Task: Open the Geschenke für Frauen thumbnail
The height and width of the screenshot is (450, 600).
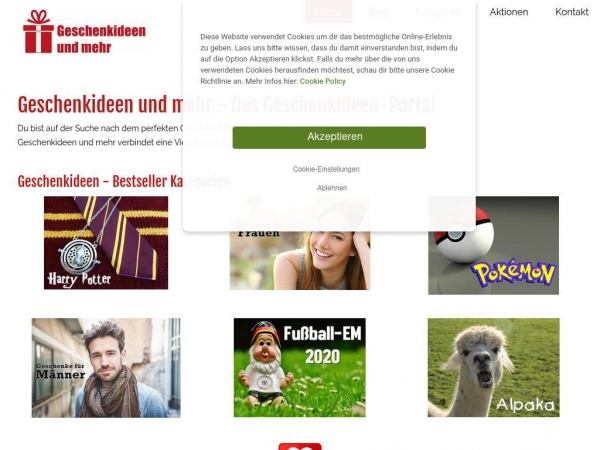Action: click(300, 260)
